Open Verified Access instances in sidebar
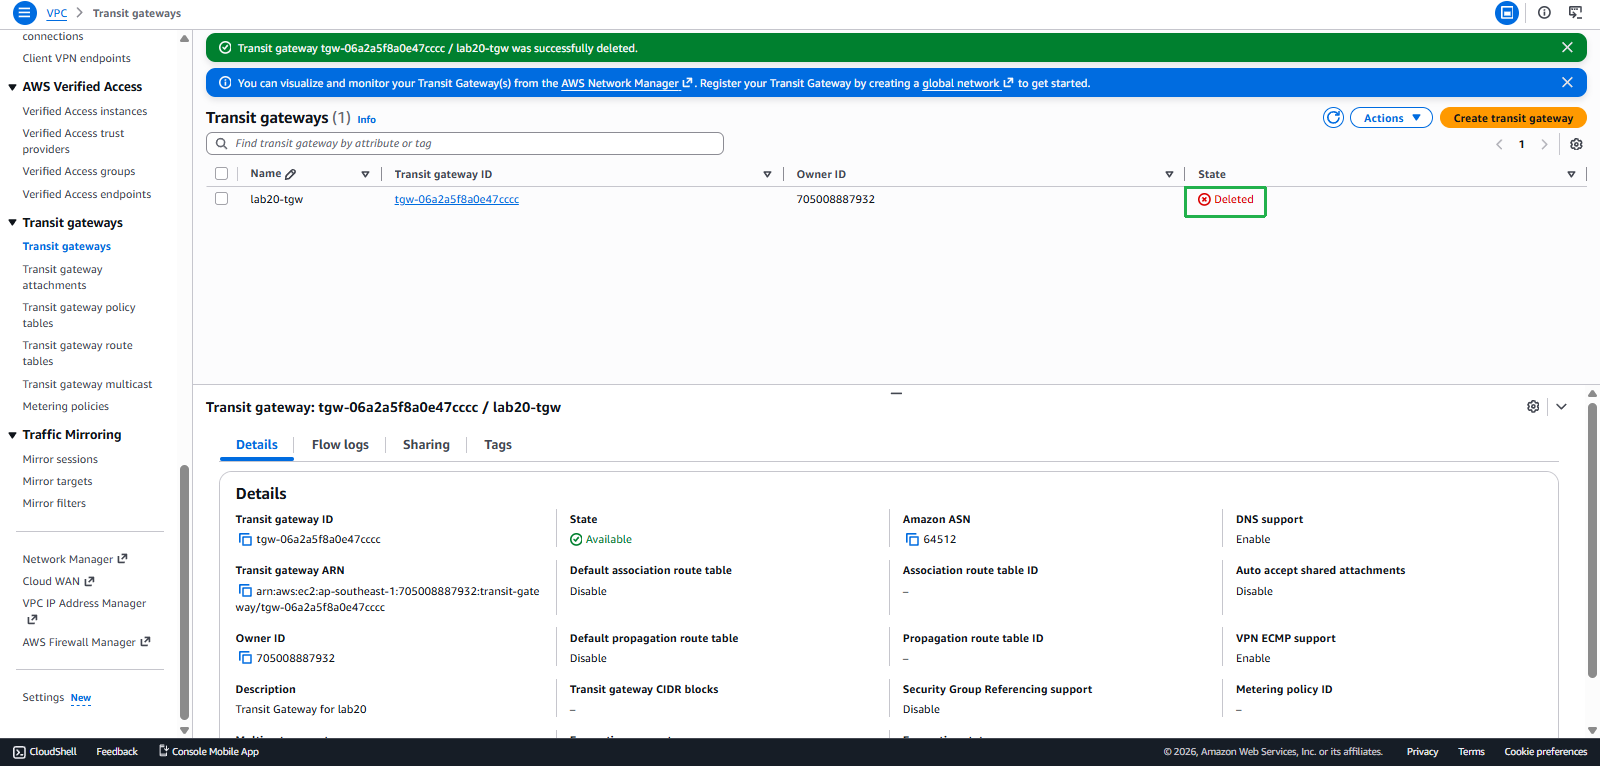This screenshot has width=1600, height=766. 85,111
